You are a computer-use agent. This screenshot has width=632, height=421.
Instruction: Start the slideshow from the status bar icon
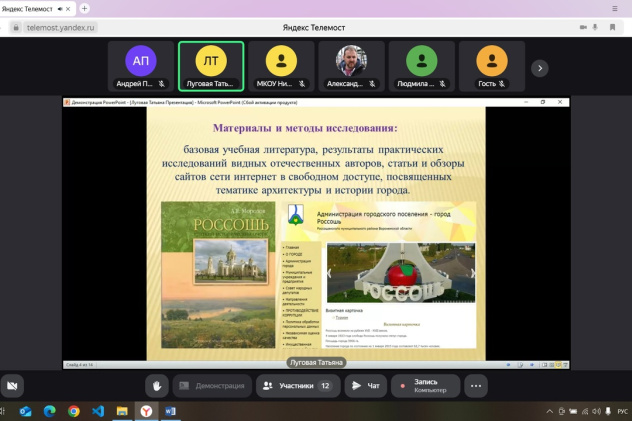coord(565,365)
